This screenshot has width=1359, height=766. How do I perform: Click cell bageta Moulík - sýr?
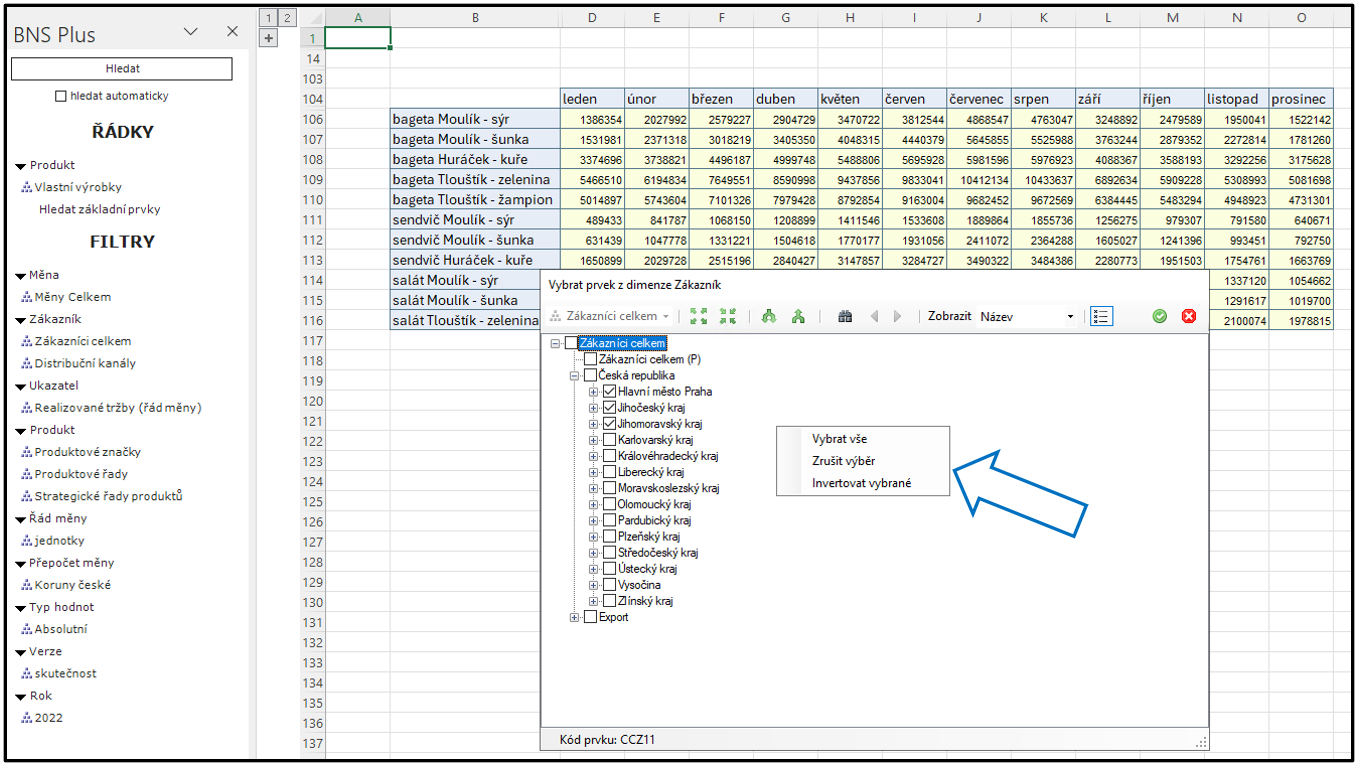click(x=475, y=119)
